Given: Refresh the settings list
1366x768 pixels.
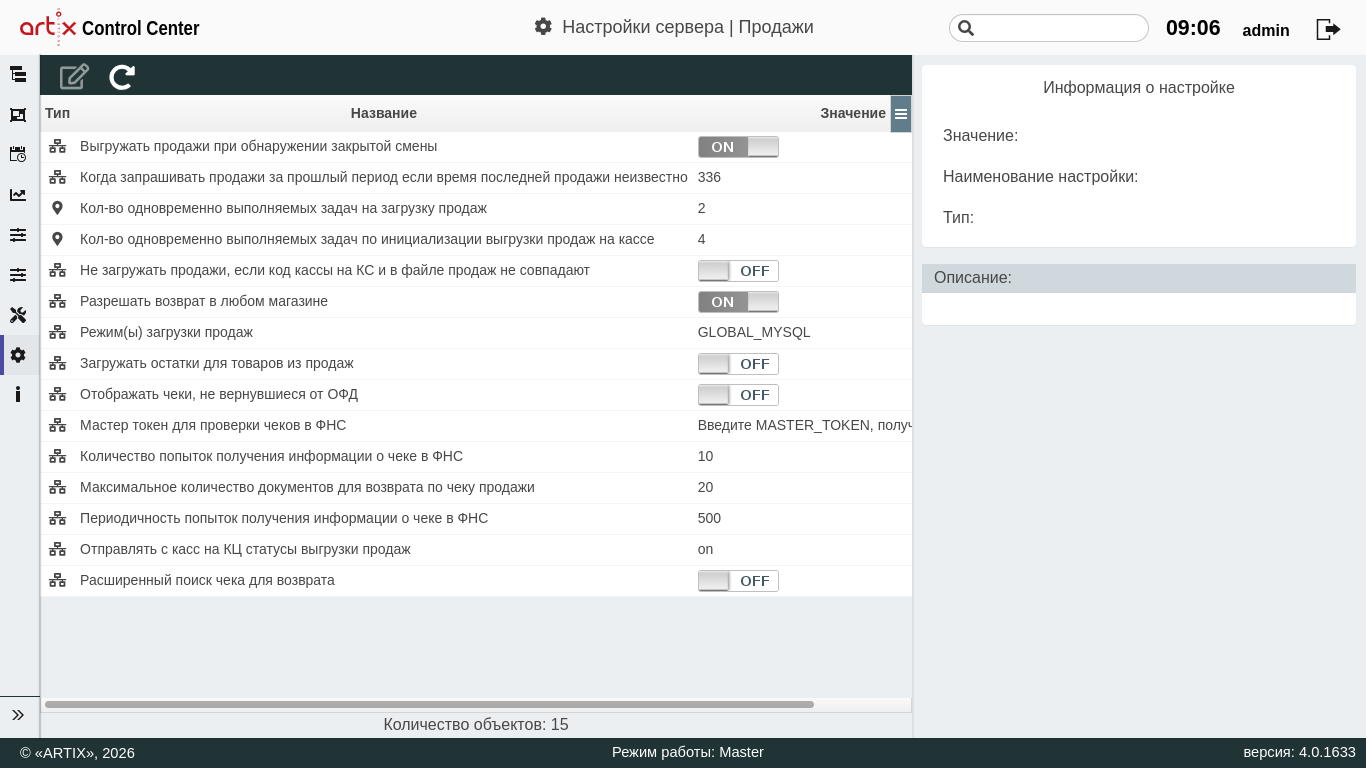Looking at the screenshot, I should coord(122,77).
